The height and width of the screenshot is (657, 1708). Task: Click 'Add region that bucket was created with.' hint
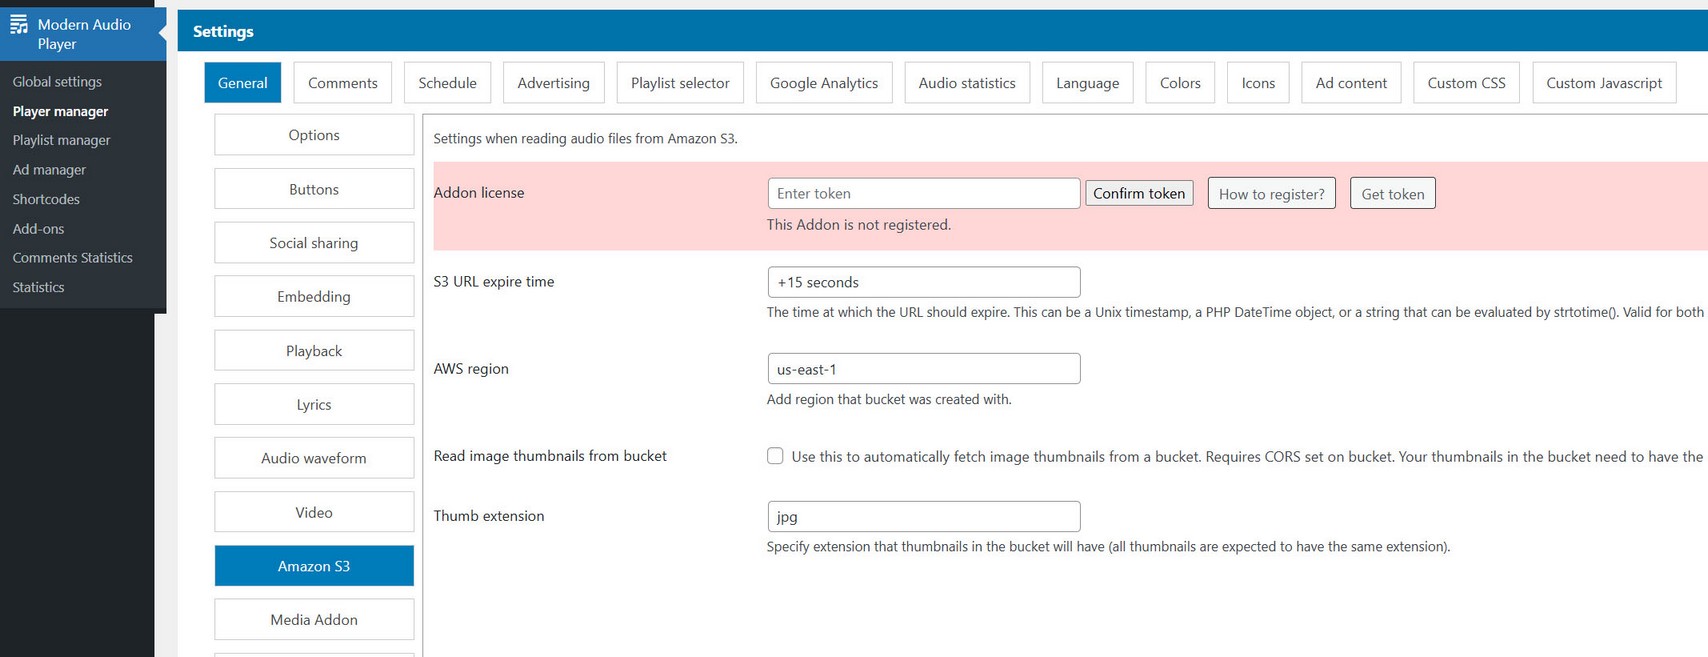(x=889, y=399)
